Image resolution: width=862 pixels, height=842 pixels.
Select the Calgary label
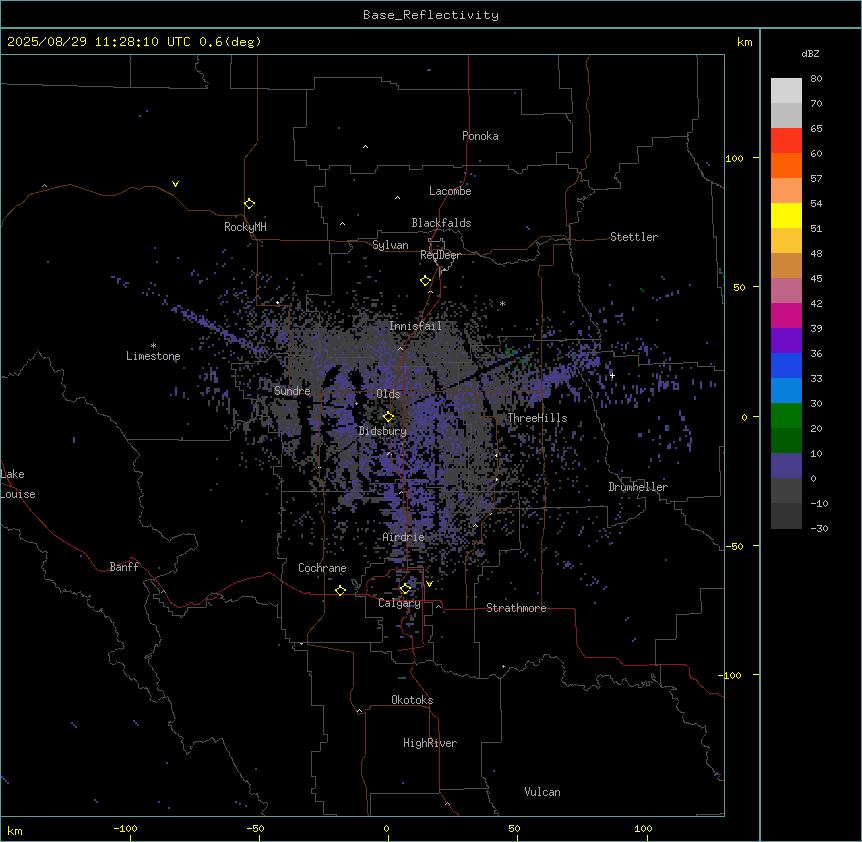point(400,603)
